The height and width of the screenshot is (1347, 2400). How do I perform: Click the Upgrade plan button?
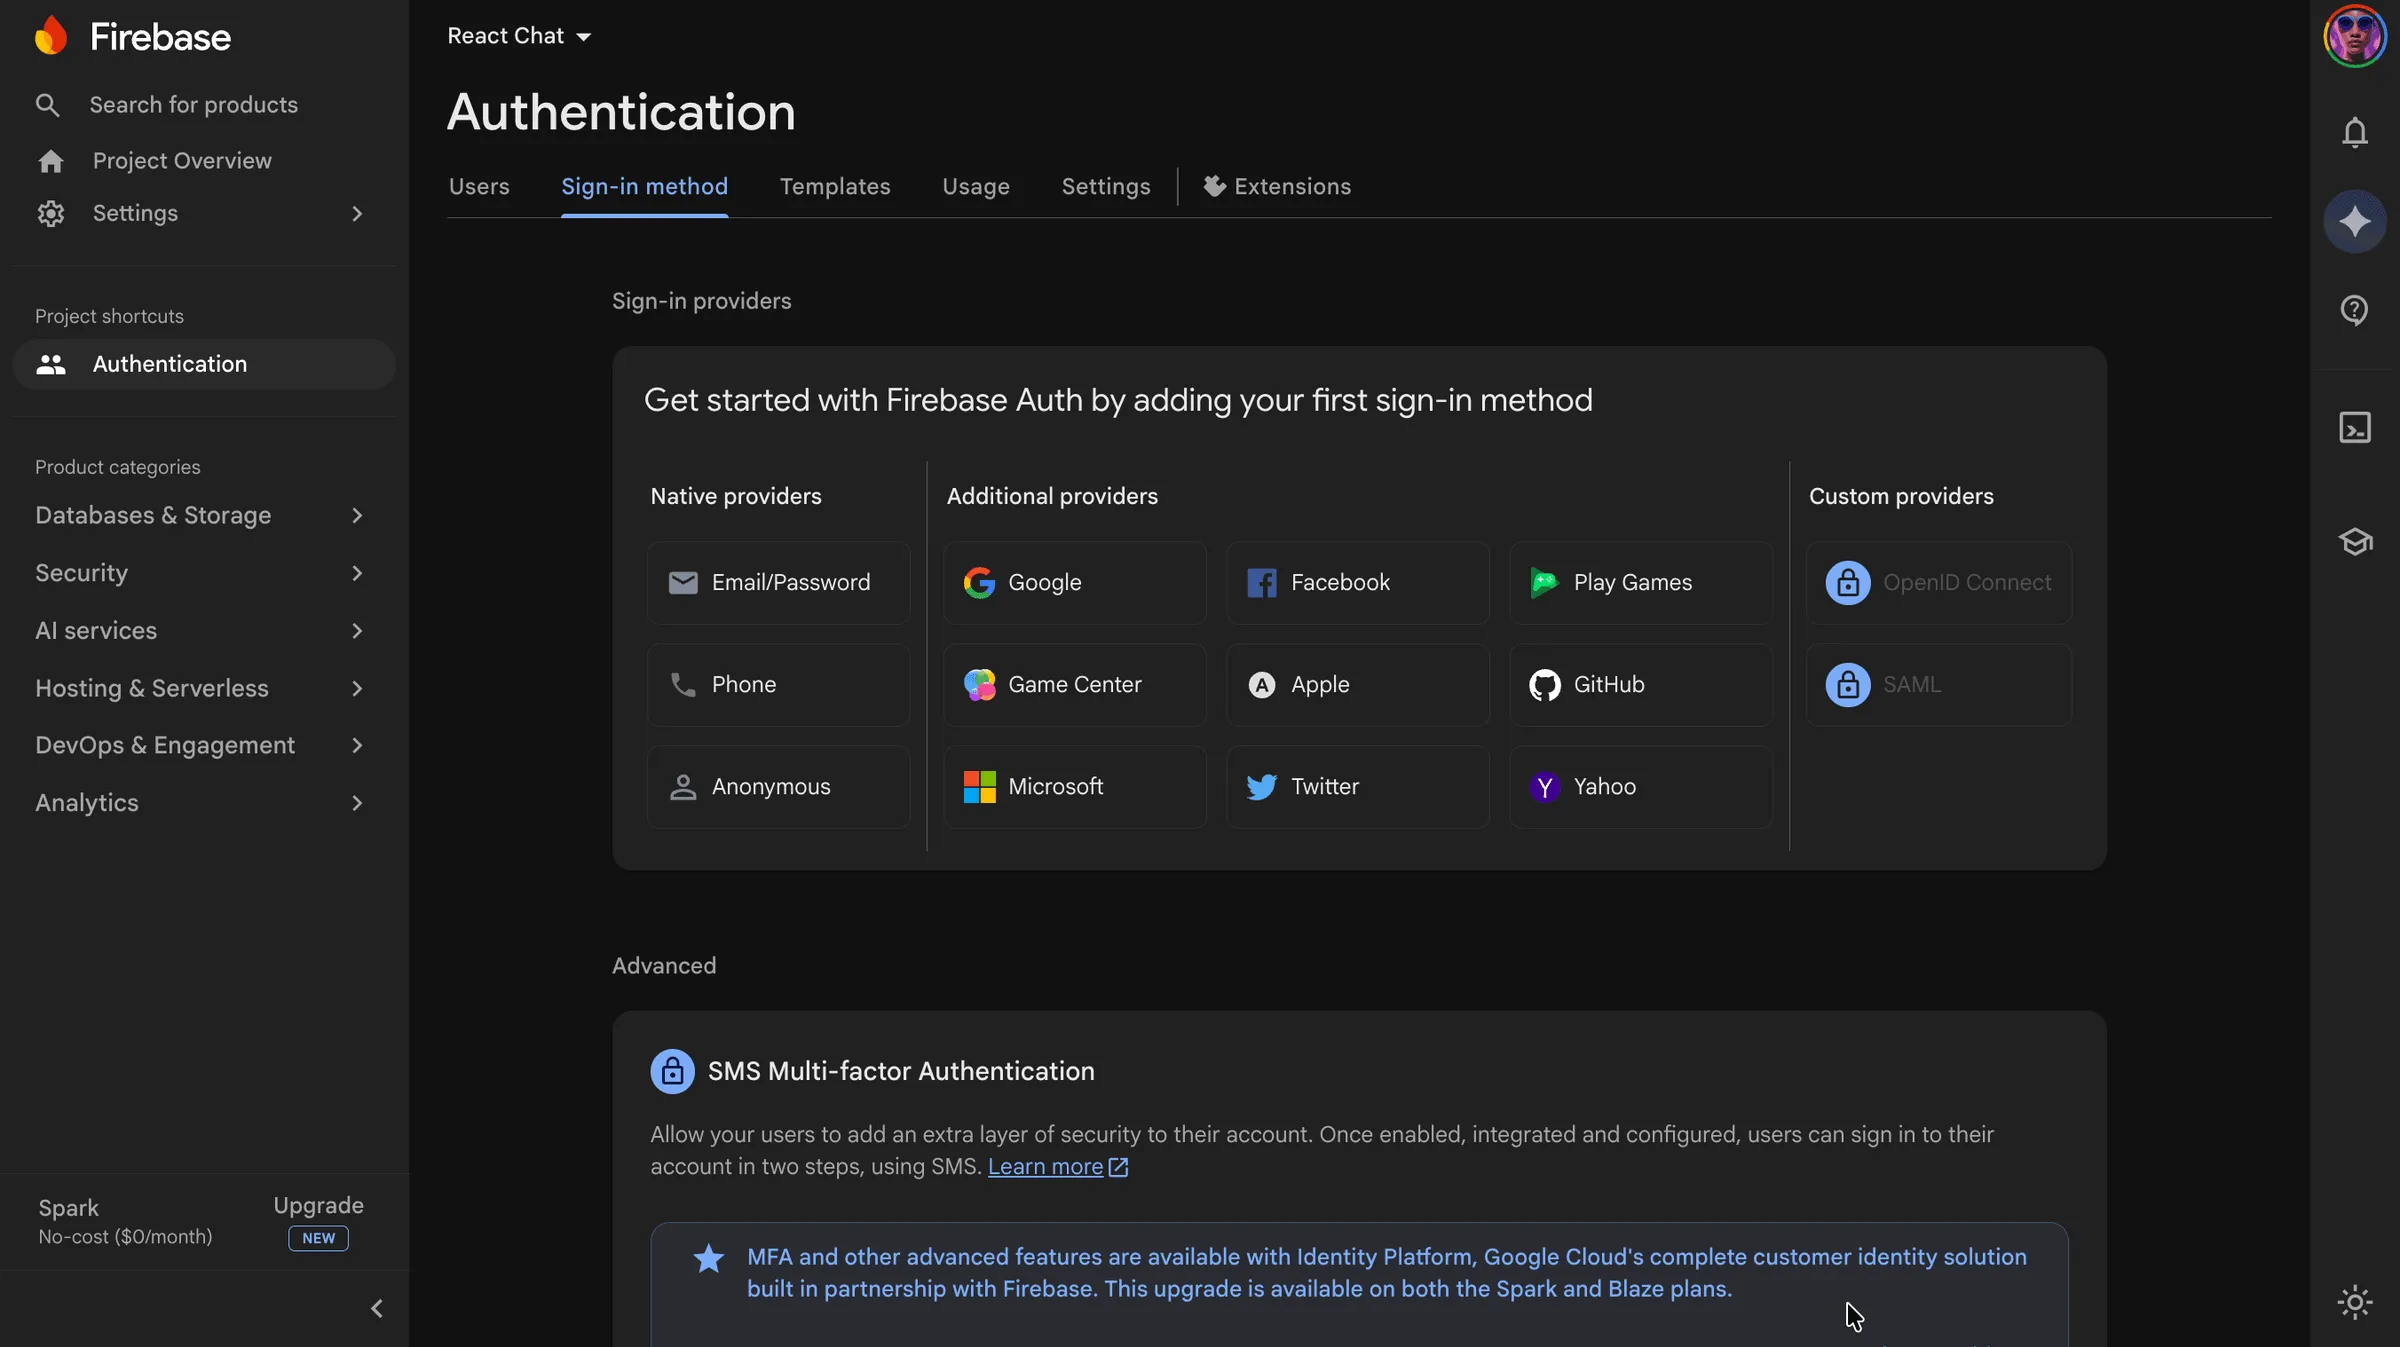(319, 1206)
